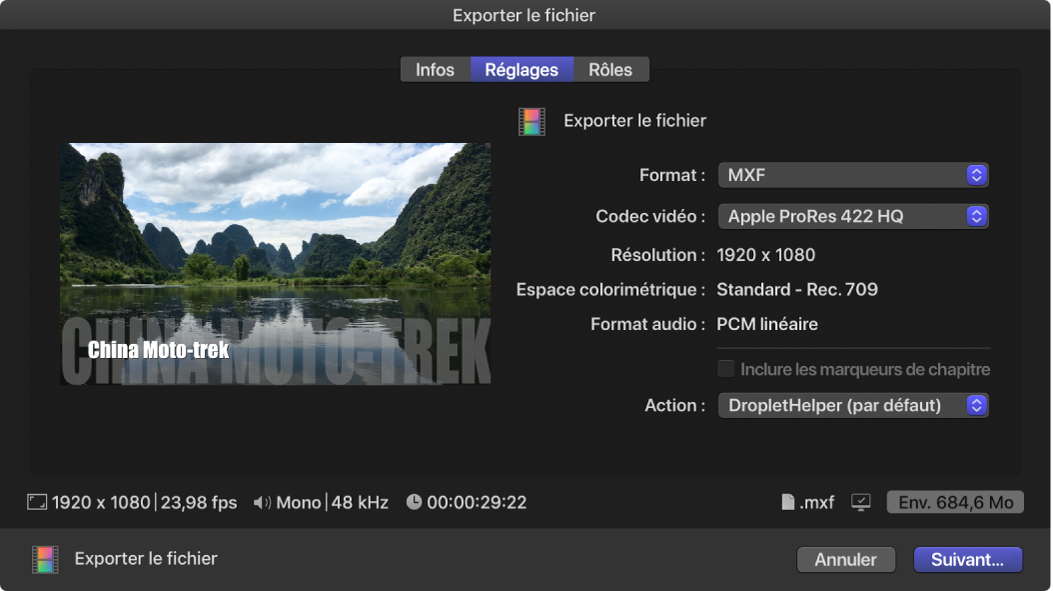Viewport: 1053px width, 591px height.
Task: Click the Annuler button
Action: [x=846, y=559]
